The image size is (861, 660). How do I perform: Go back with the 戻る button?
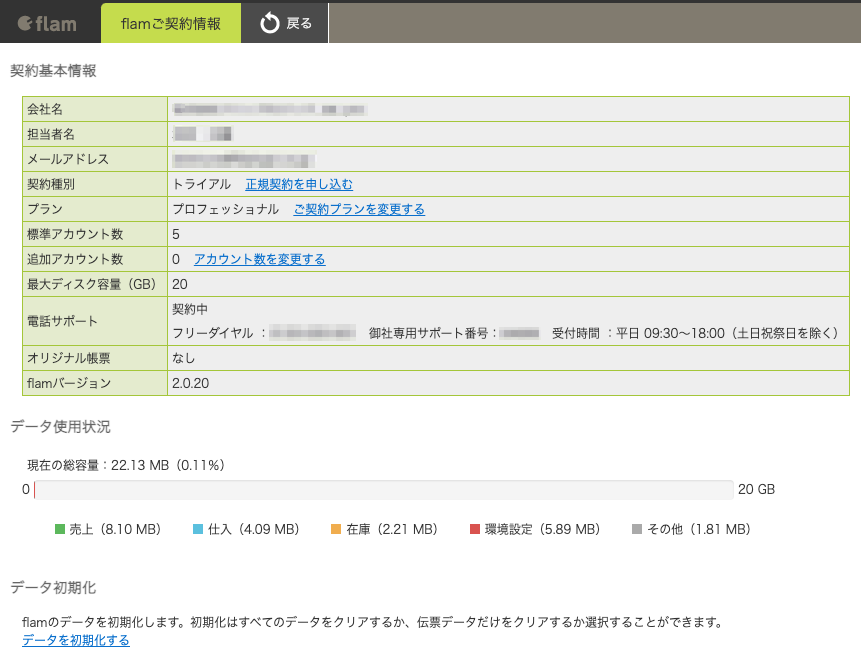(285, 23)
